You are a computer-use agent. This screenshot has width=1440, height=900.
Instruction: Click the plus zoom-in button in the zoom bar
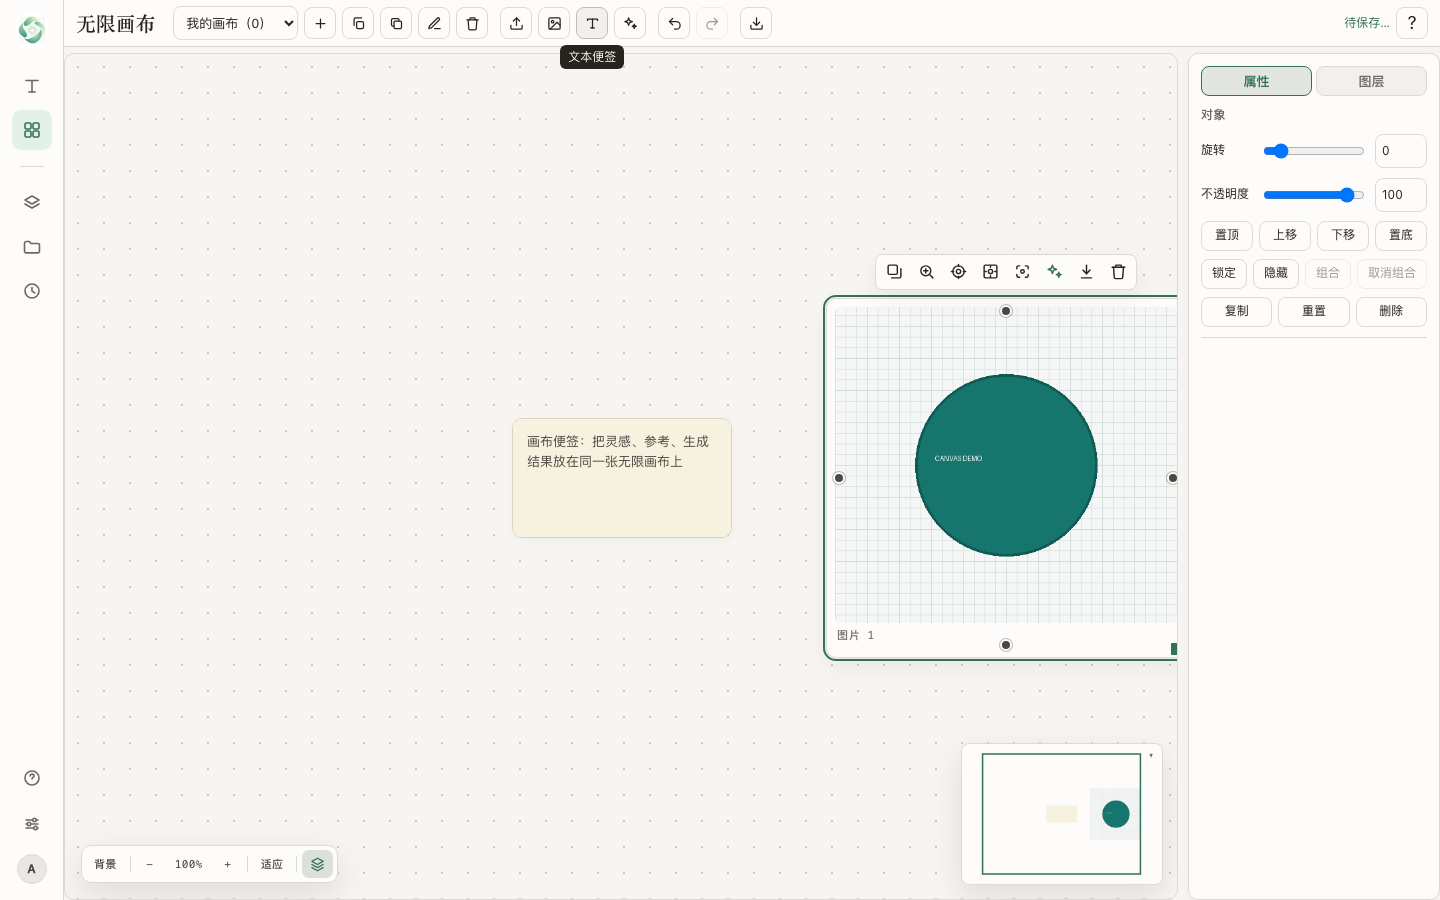pos(228,864)
